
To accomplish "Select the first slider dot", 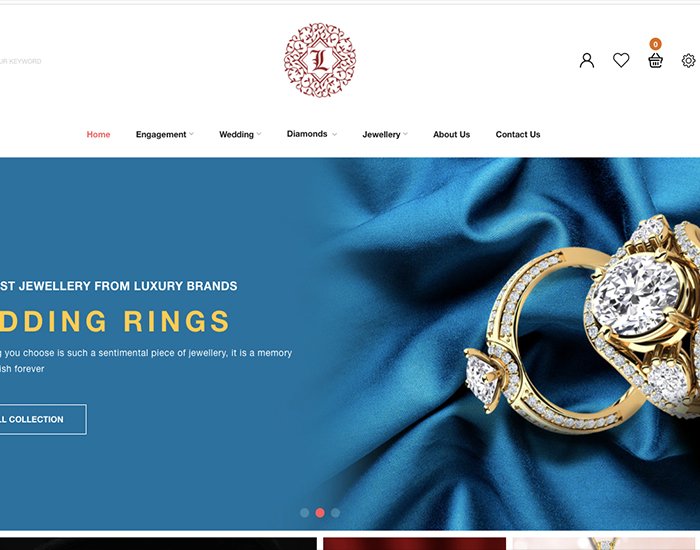I will click(304, 512).
